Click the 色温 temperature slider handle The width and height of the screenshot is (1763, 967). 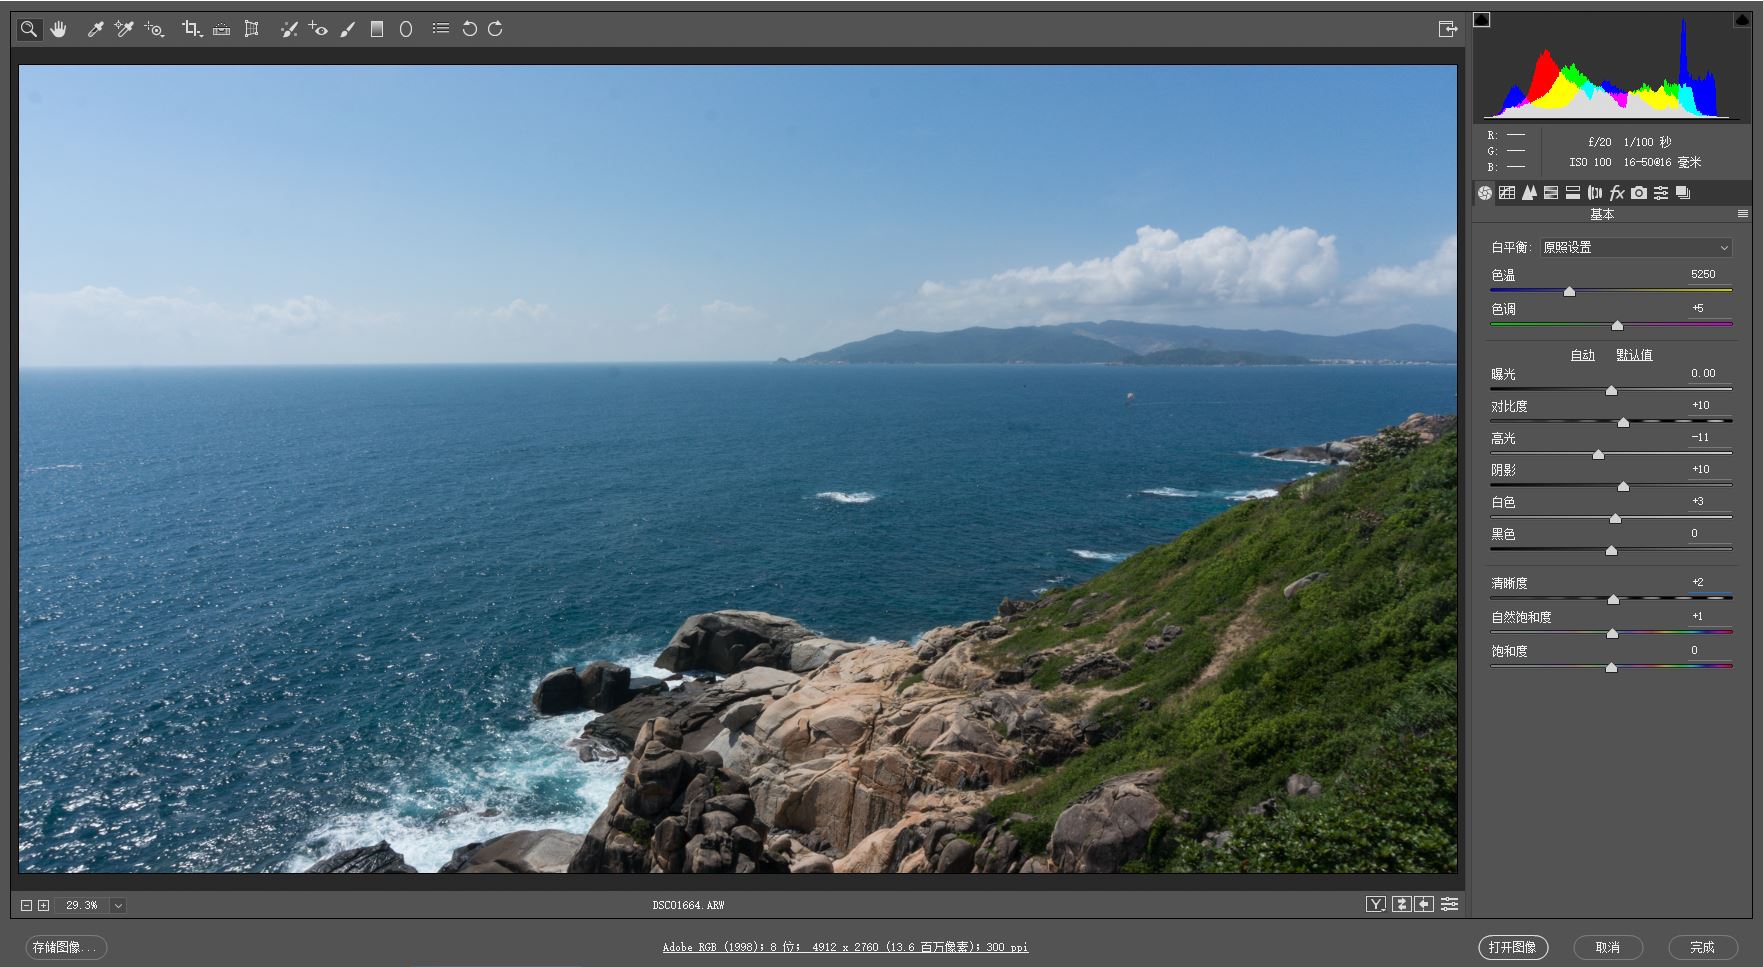(x=1569, y=291)
